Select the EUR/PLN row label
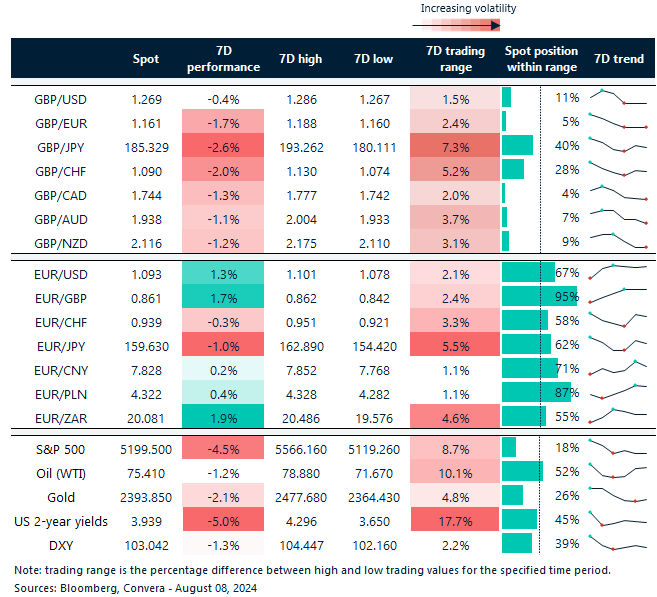This screenshot has height=597, width=657. (61, 395)
